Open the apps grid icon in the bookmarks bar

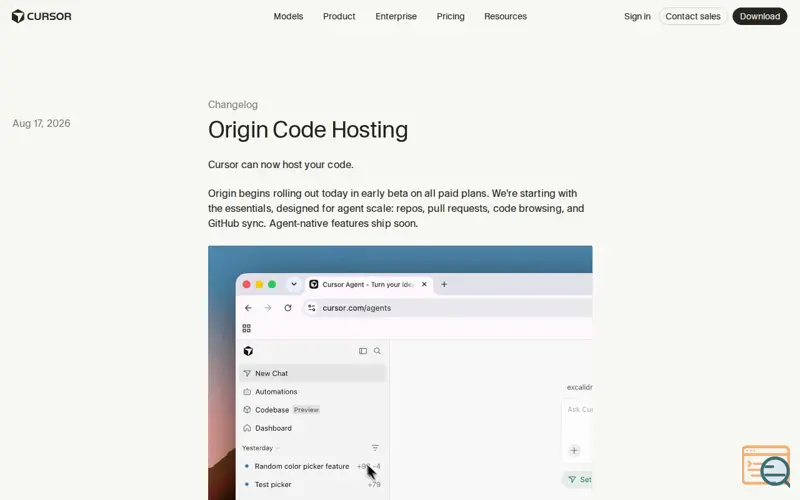(x=246, y=328)
